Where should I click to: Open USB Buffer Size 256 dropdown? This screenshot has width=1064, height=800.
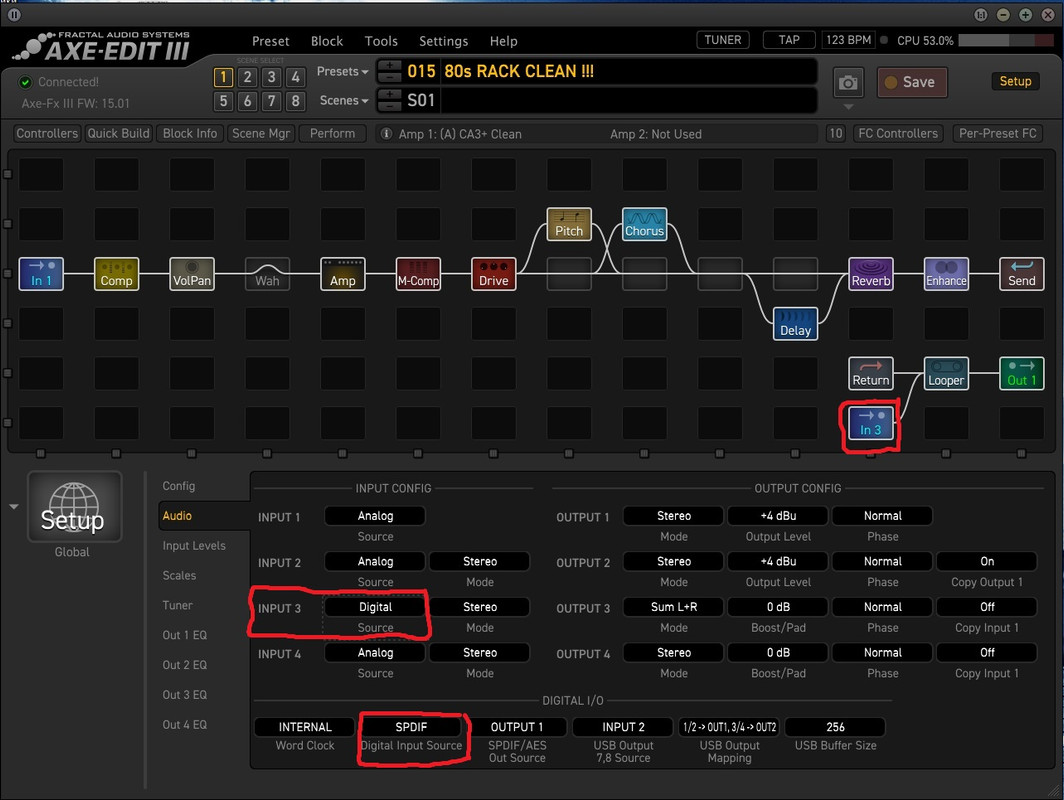pos(835,727)
